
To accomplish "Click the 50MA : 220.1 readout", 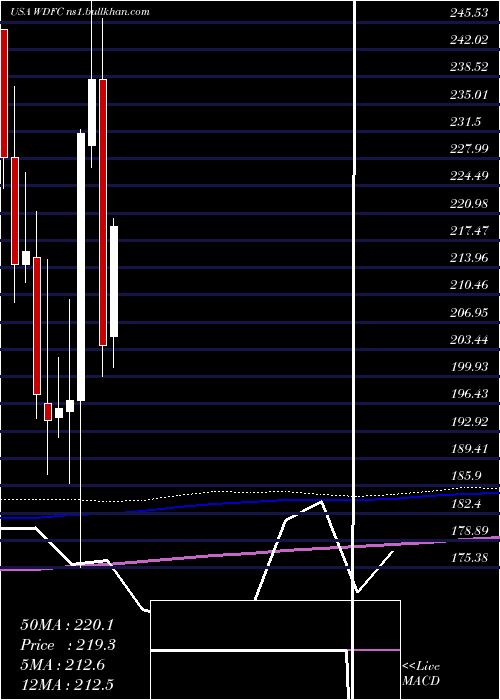I will [x=68, y=625].
